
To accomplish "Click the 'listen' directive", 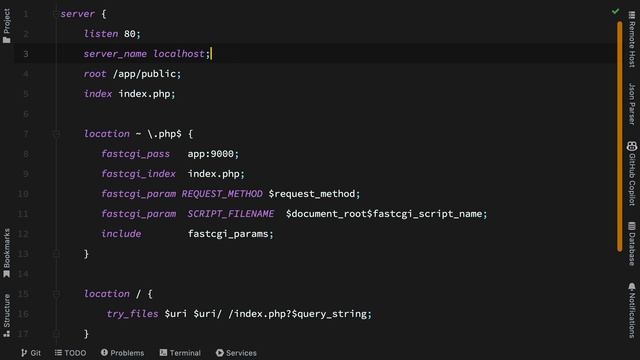I will point(101,34).
